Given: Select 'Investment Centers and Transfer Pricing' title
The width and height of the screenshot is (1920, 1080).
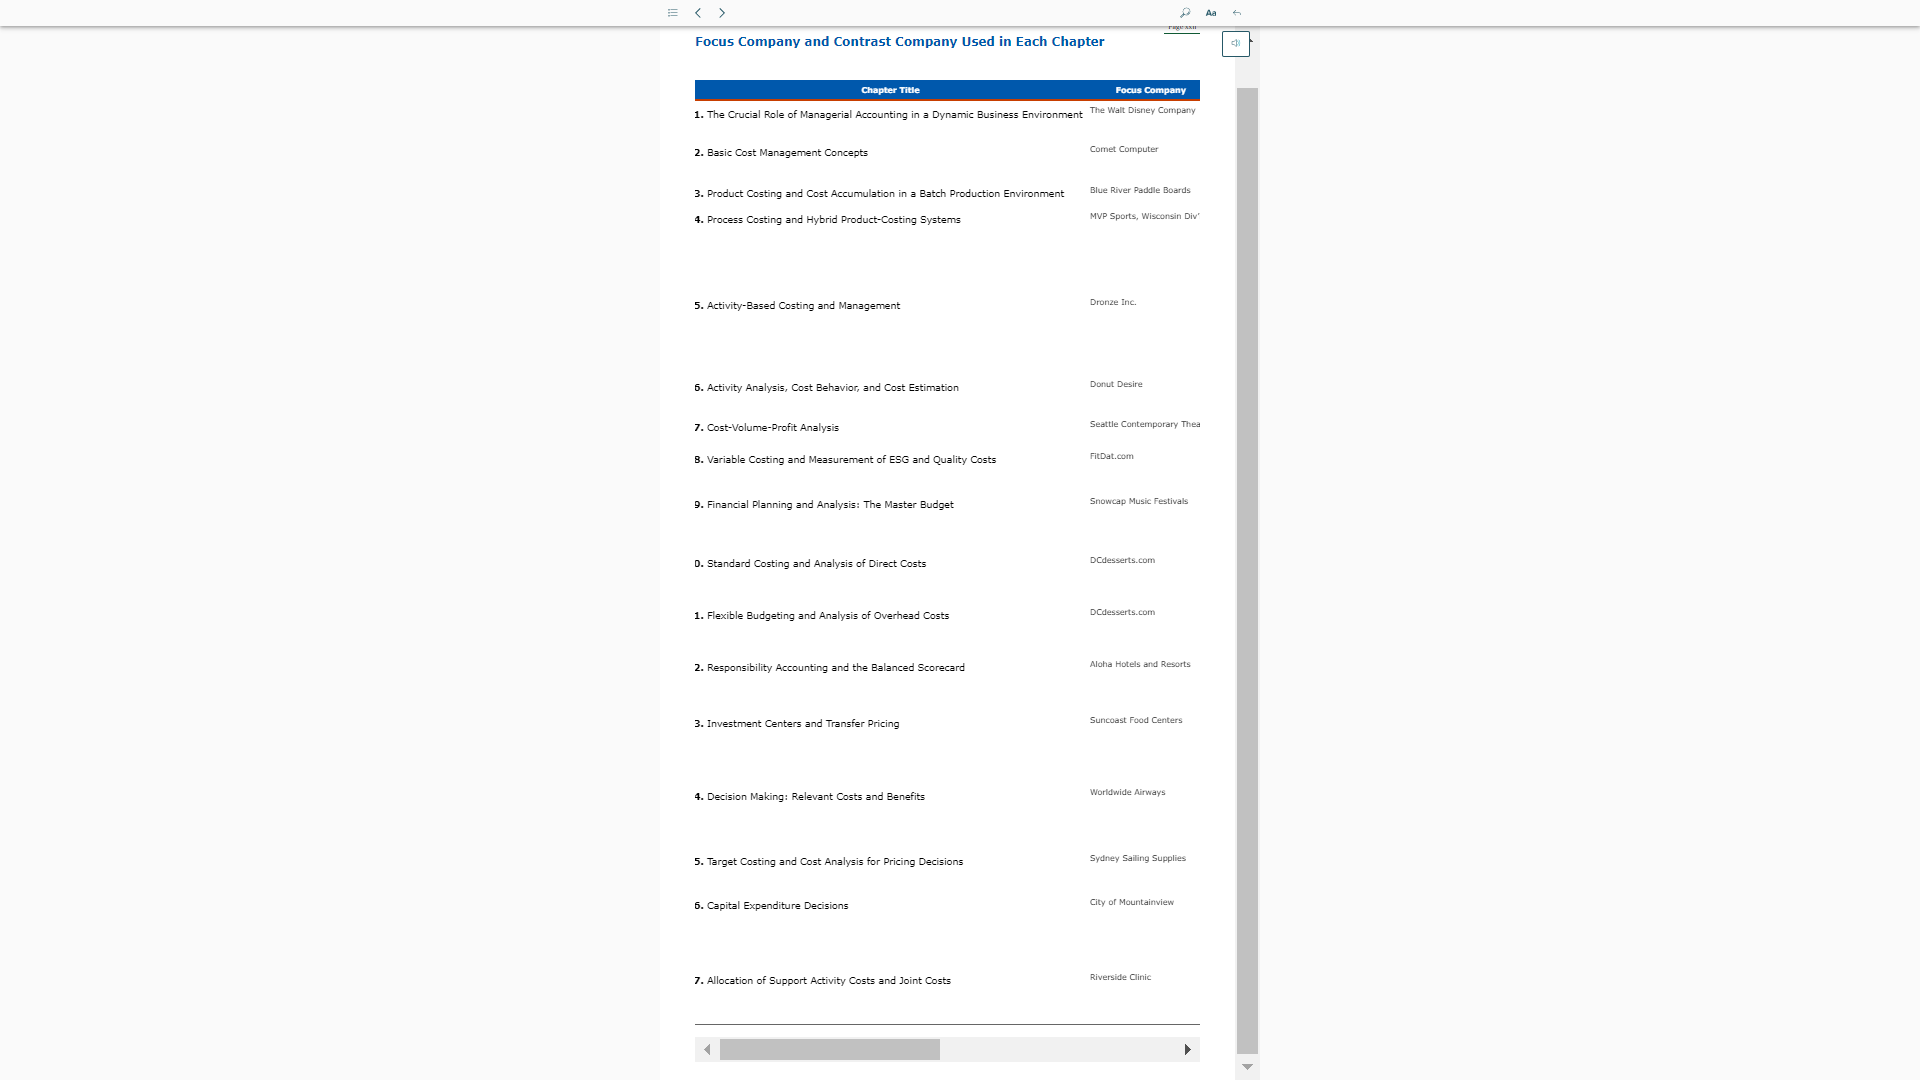Looking at the screenshot, I should click(x=803, y=724).
